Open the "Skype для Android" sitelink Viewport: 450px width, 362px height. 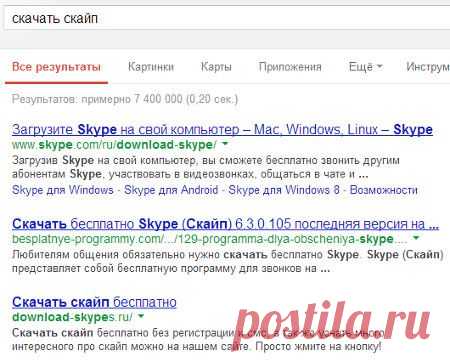171,190
